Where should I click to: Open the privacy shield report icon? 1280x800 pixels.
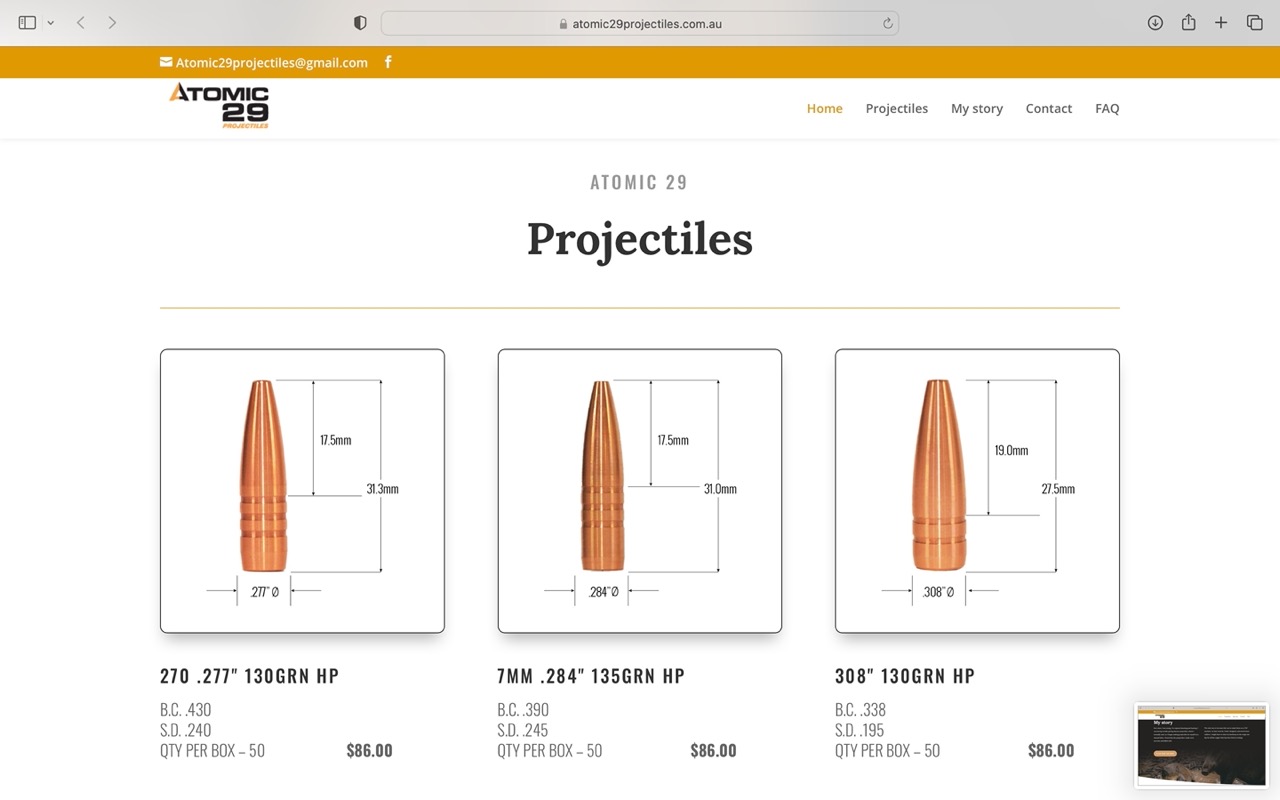360,23
